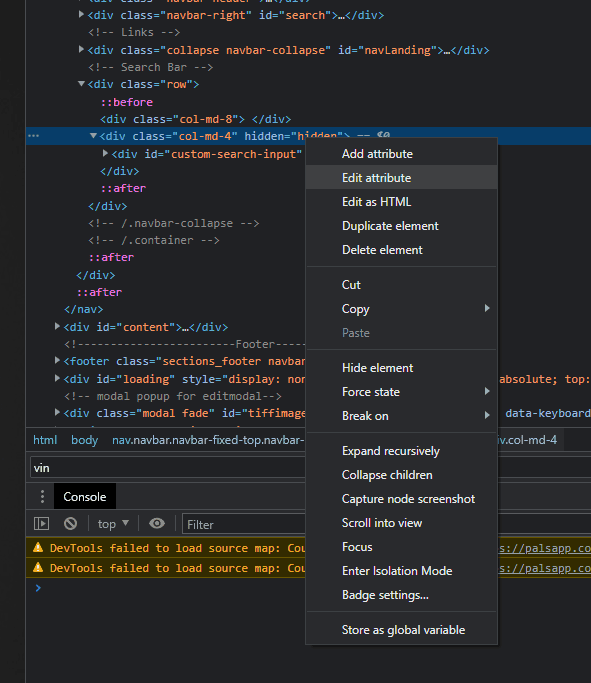Open the top JavaScript context dropdown
Image resolution: width=591 pixels, height=683 pixels.
pos(113,524)
